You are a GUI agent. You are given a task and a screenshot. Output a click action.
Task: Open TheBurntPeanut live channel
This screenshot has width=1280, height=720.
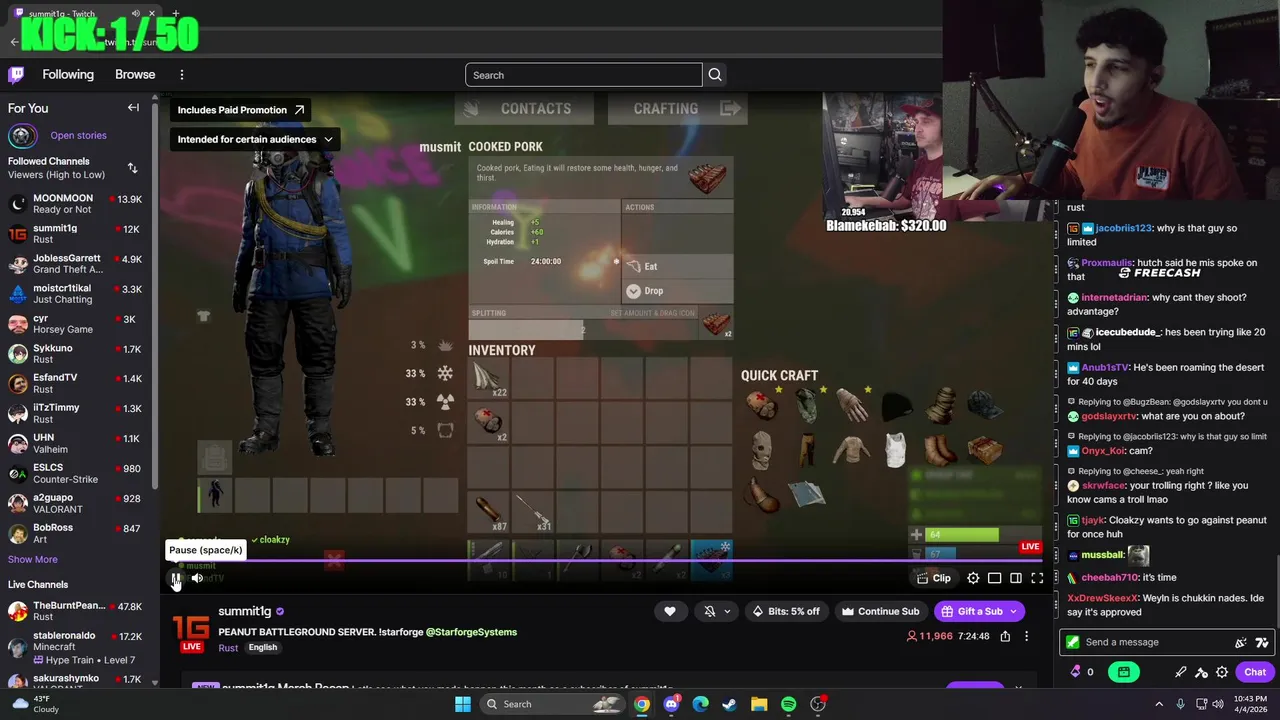(x=76, y=611)
